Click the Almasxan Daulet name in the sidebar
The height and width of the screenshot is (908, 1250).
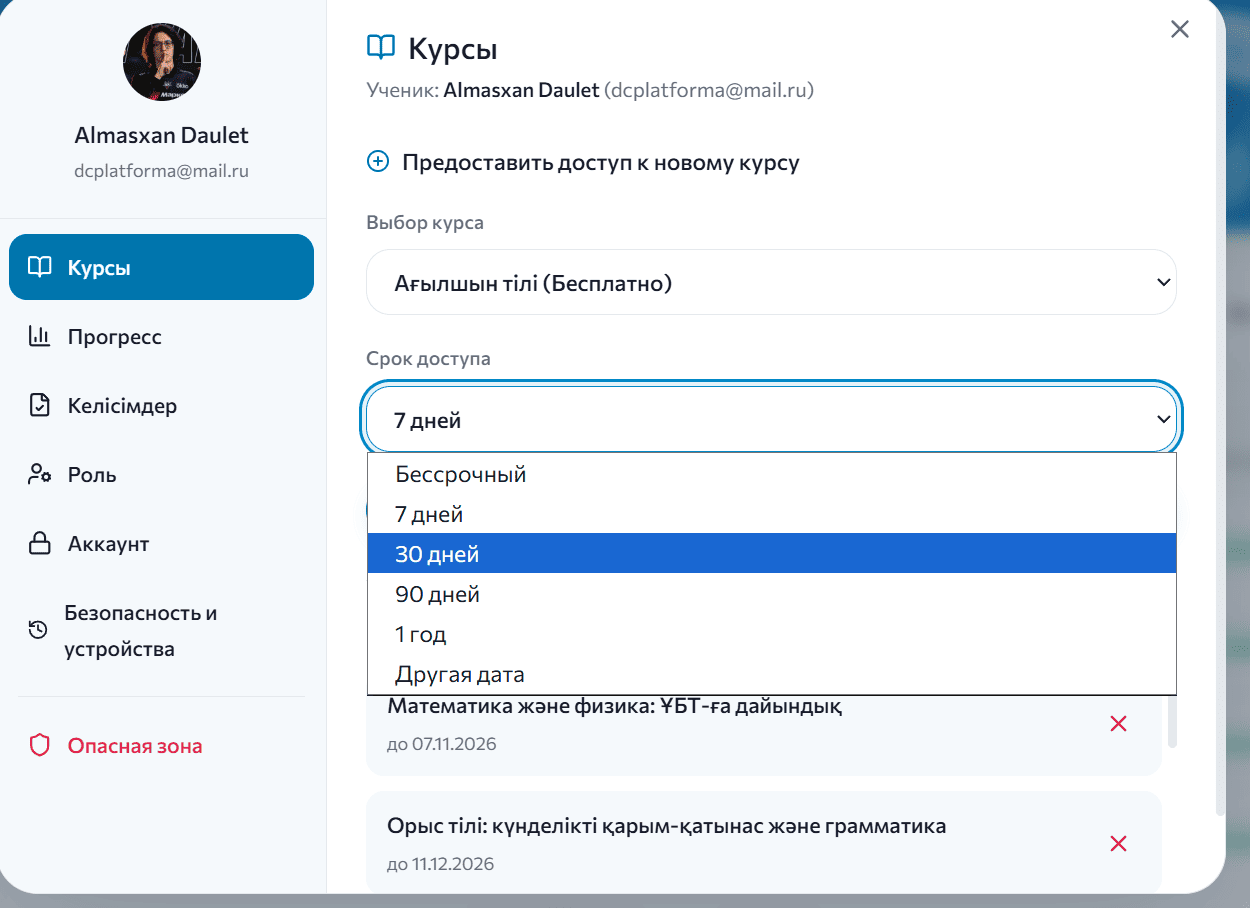pos(161,135)
